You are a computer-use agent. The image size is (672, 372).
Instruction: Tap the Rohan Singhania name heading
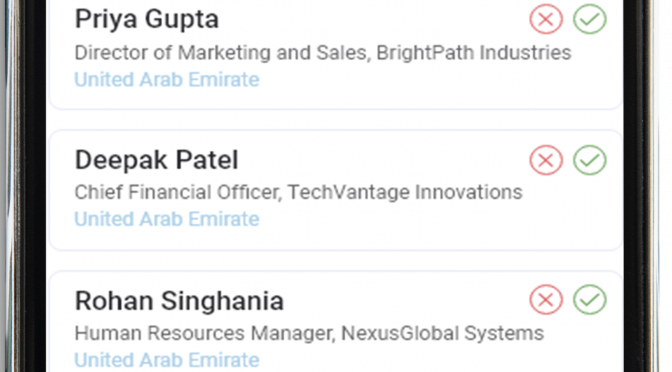(x=179, y=300)
